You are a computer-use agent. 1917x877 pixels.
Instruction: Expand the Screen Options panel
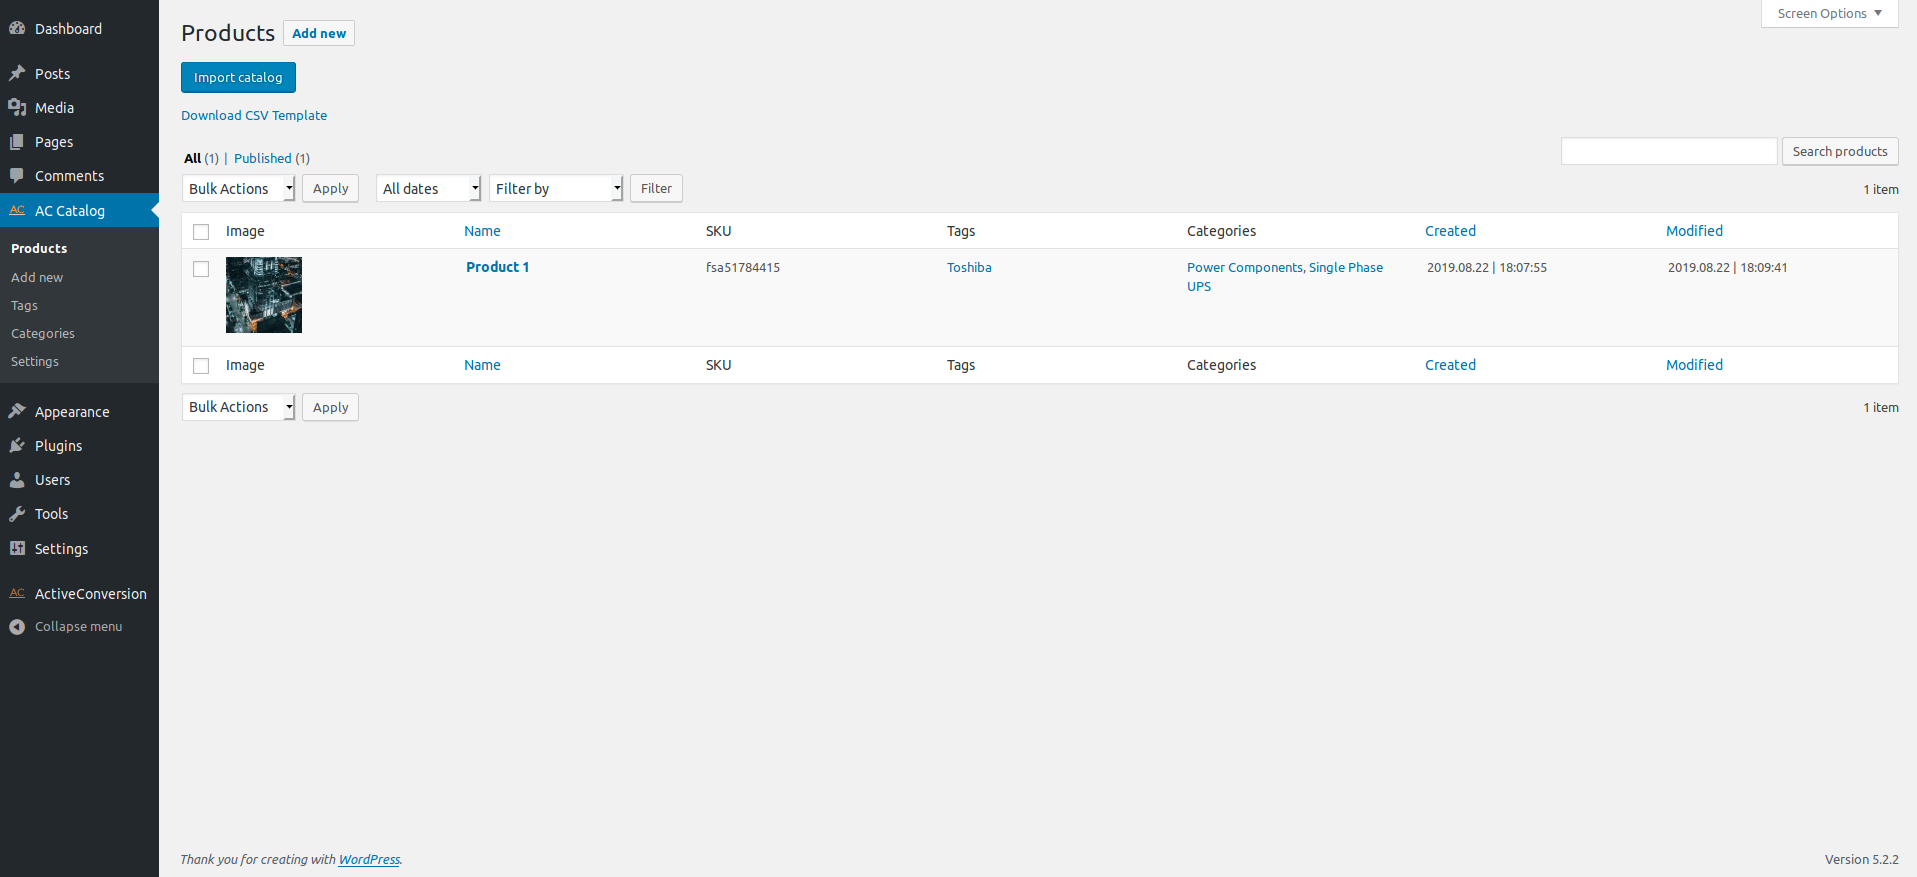click(1829, 13)
